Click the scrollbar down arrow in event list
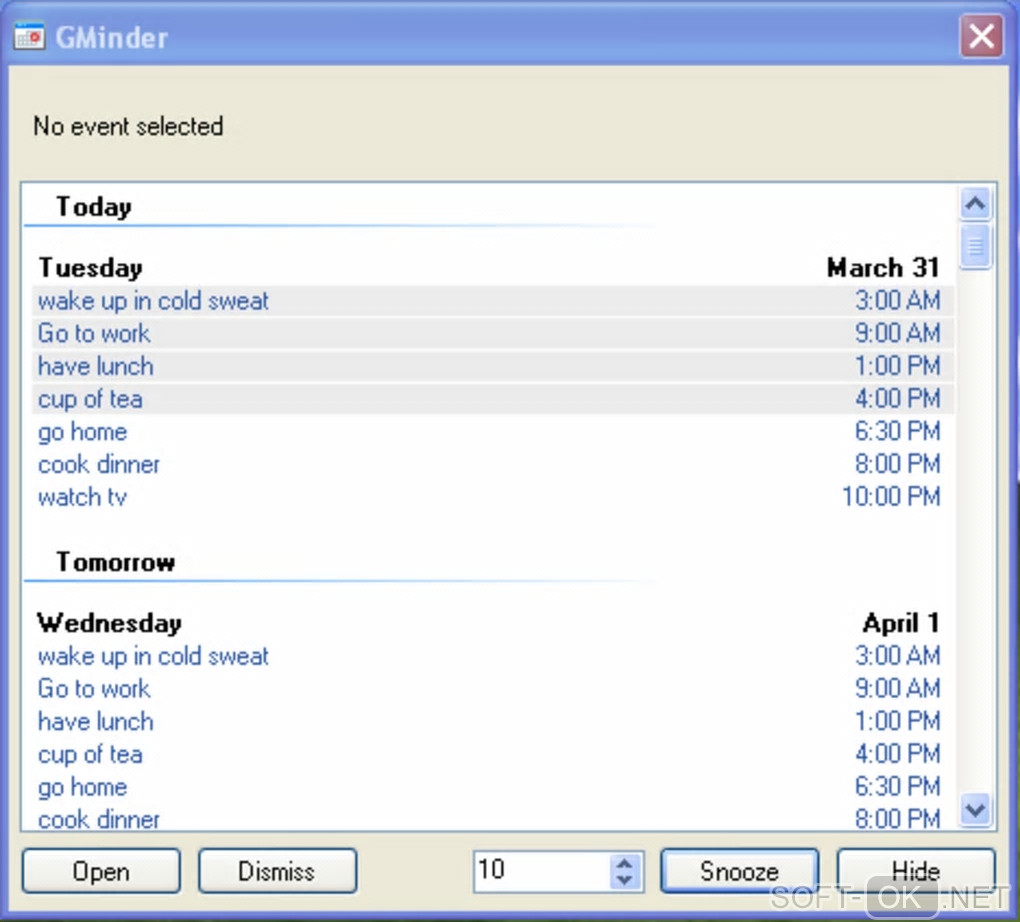 [975, 810]
